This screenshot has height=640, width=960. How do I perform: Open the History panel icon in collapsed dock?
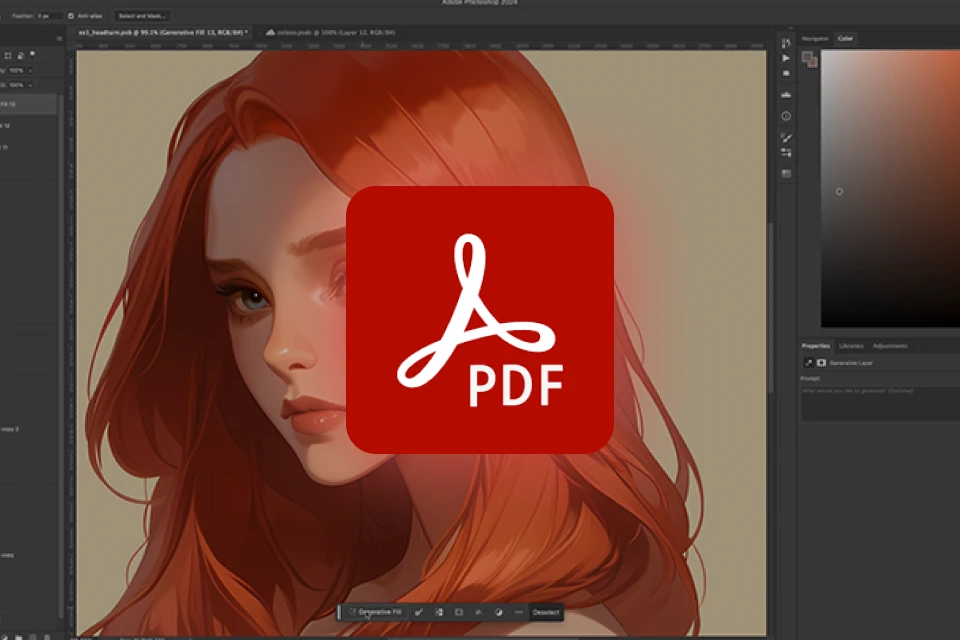[x=786, y=43]
